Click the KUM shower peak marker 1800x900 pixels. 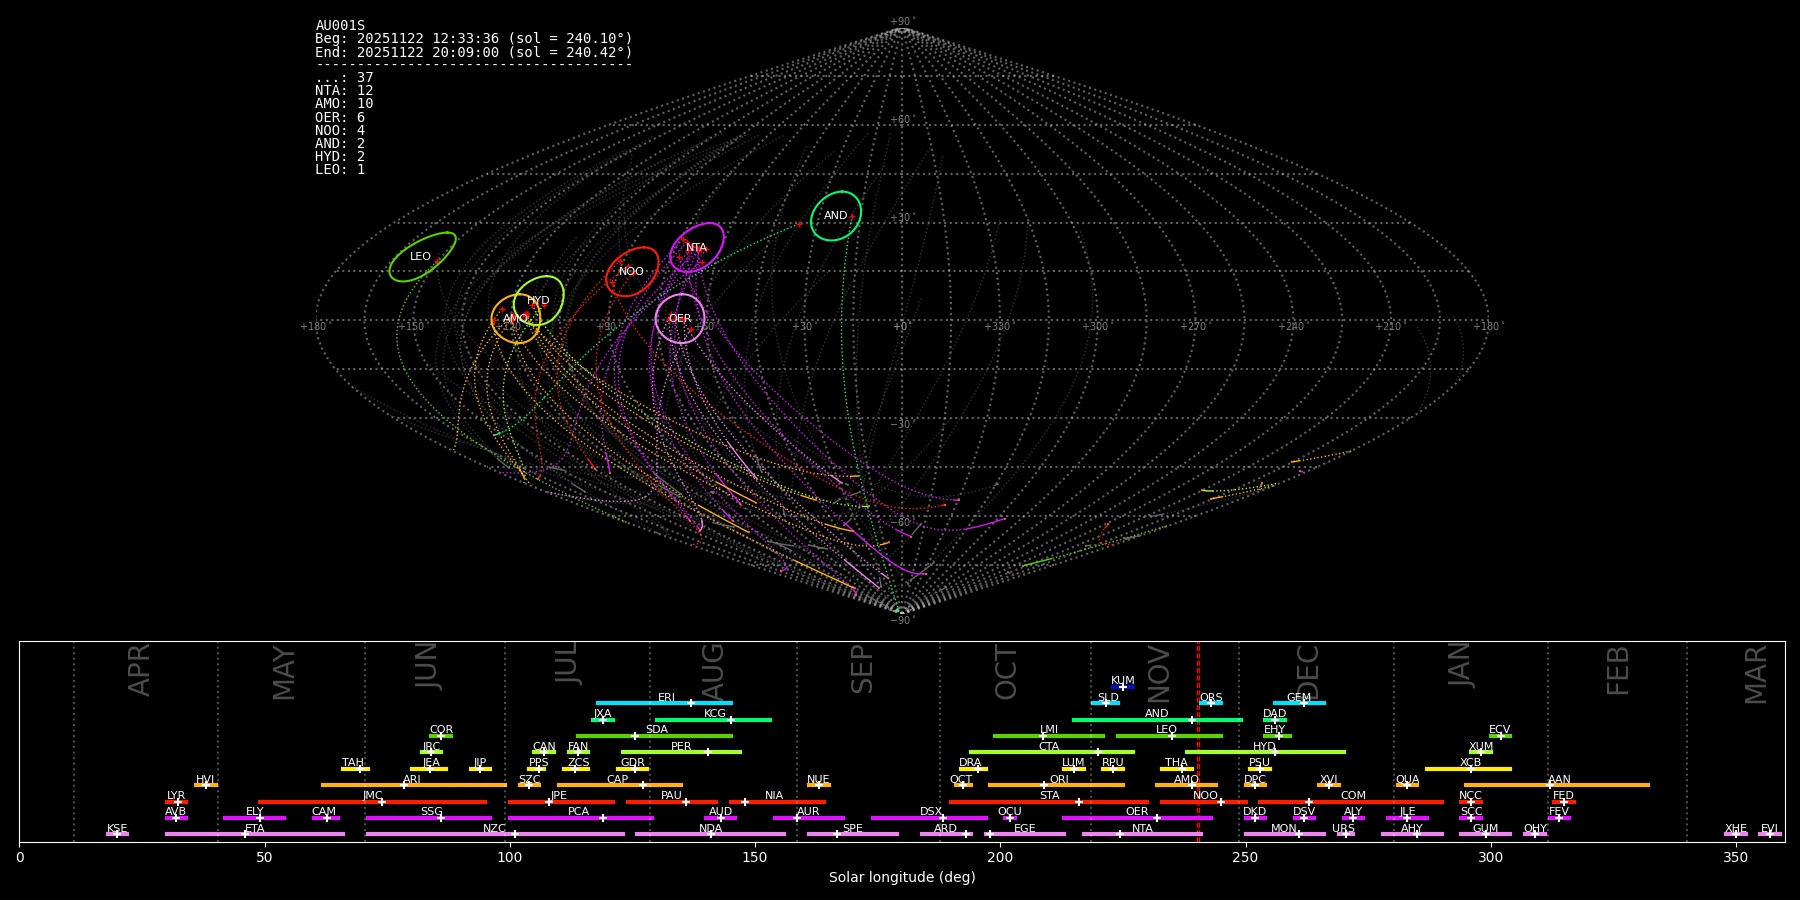pos(1123,687)
